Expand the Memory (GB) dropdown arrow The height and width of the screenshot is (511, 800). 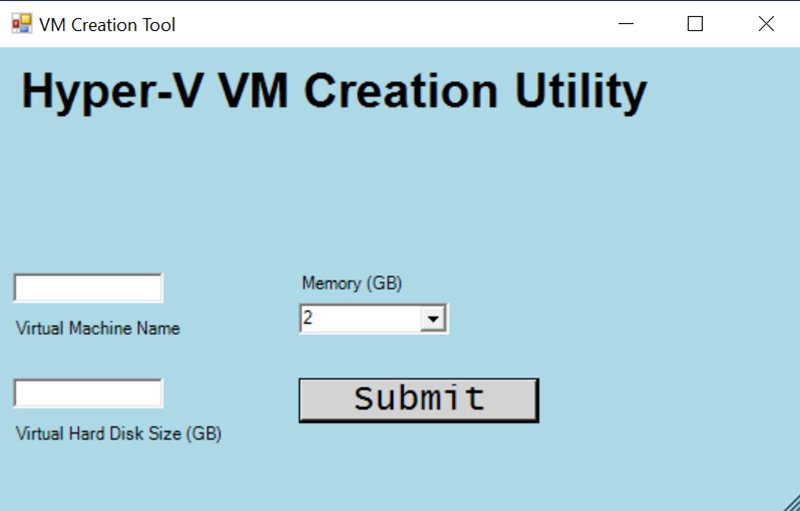pyautogui.click(x=433, y=319)
